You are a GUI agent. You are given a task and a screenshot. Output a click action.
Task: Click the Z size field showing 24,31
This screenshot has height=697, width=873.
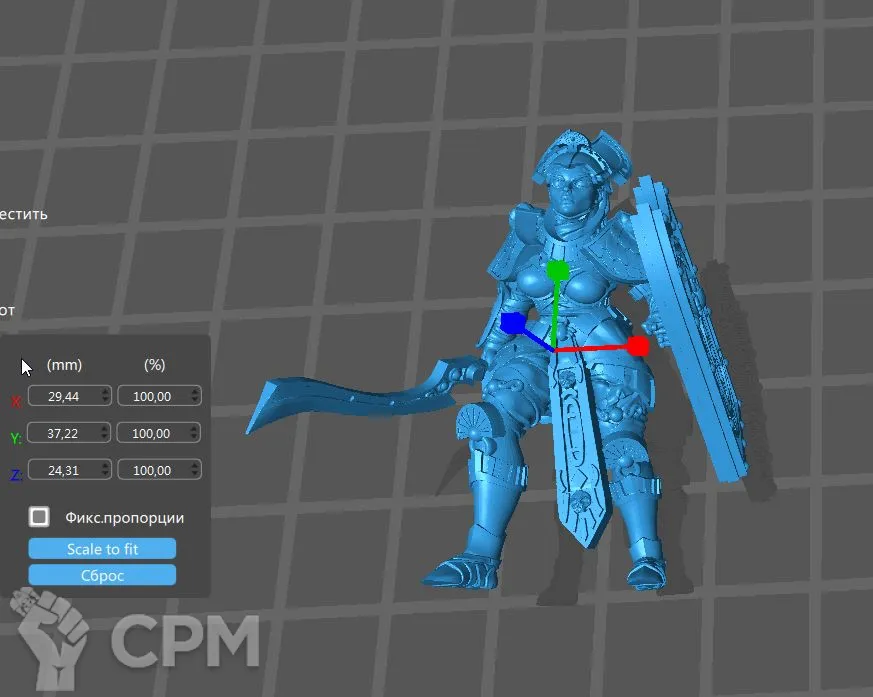coord(65,469)
